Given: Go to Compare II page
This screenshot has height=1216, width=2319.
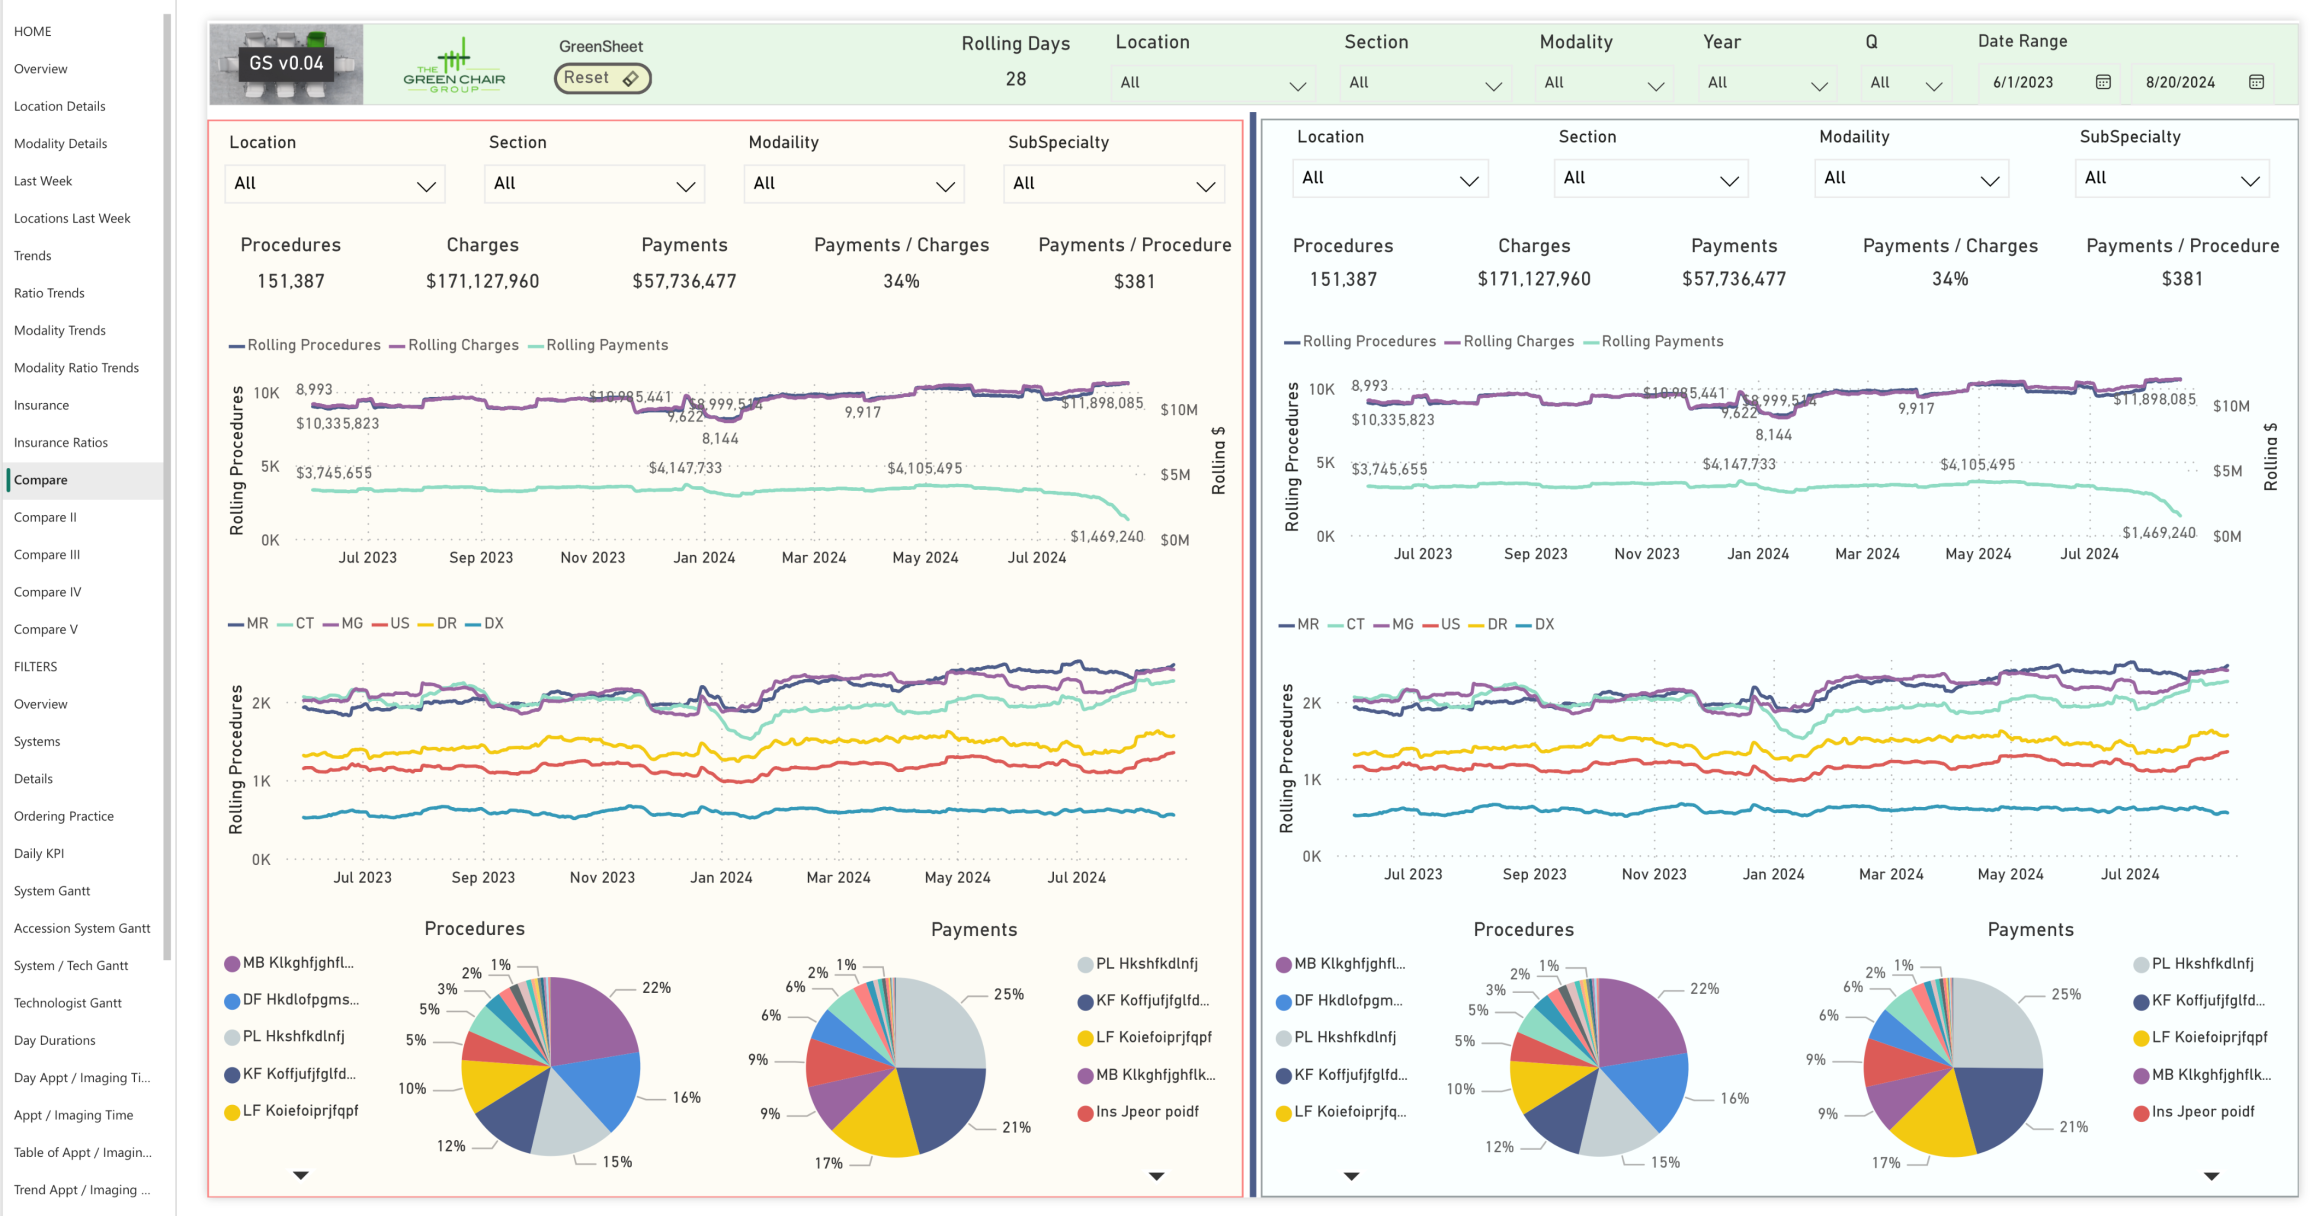Looking at the screenshot, I should click(45, 517).
